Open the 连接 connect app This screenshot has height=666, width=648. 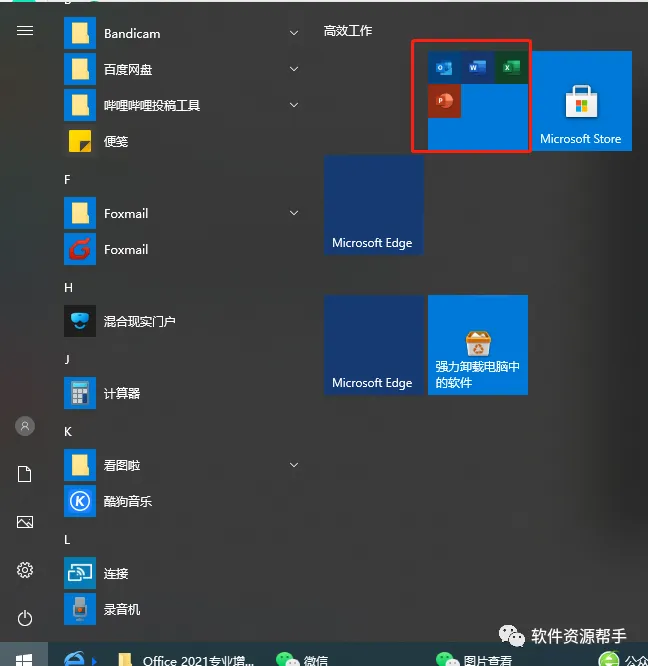(185, 573)
